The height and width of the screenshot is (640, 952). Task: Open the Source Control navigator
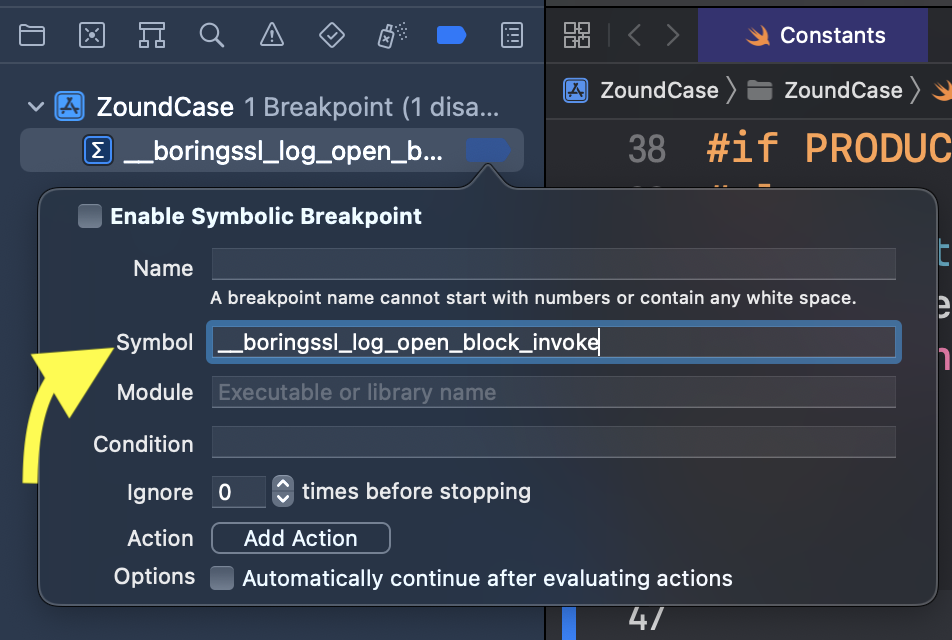click(92, 36)
